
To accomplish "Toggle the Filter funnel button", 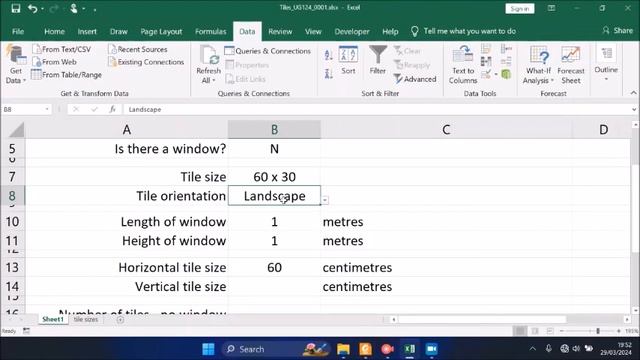I will click(378, 60).
